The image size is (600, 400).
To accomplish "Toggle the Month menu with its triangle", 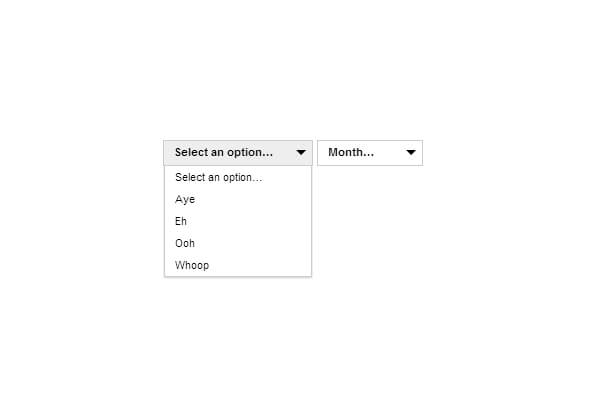I will pyautogui.click(x=410, y=153).
